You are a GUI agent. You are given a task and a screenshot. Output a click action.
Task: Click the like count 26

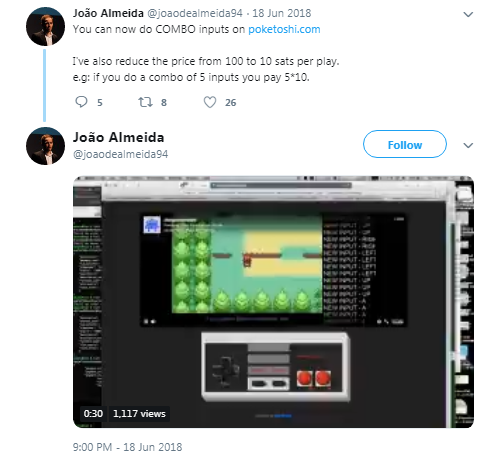point(230,102)
